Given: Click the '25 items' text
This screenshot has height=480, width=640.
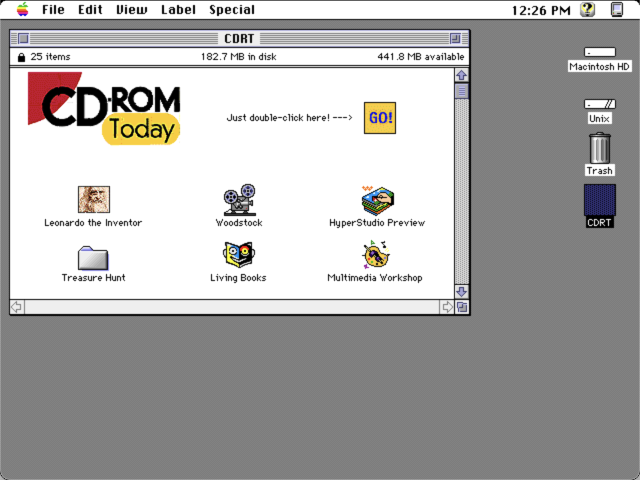Looking at the screenshot, I should click(50, 57).
